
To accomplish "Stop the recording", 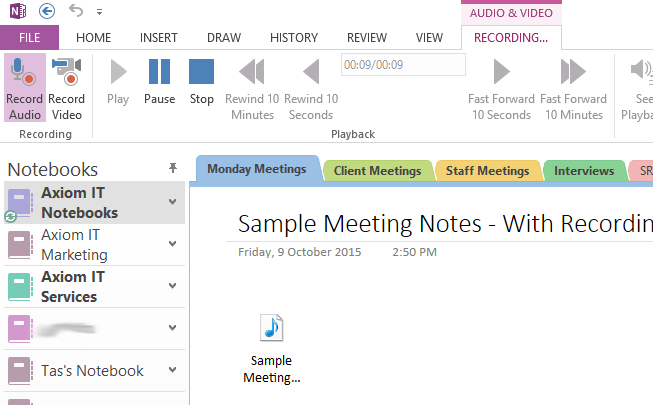I will pos(202,82).
